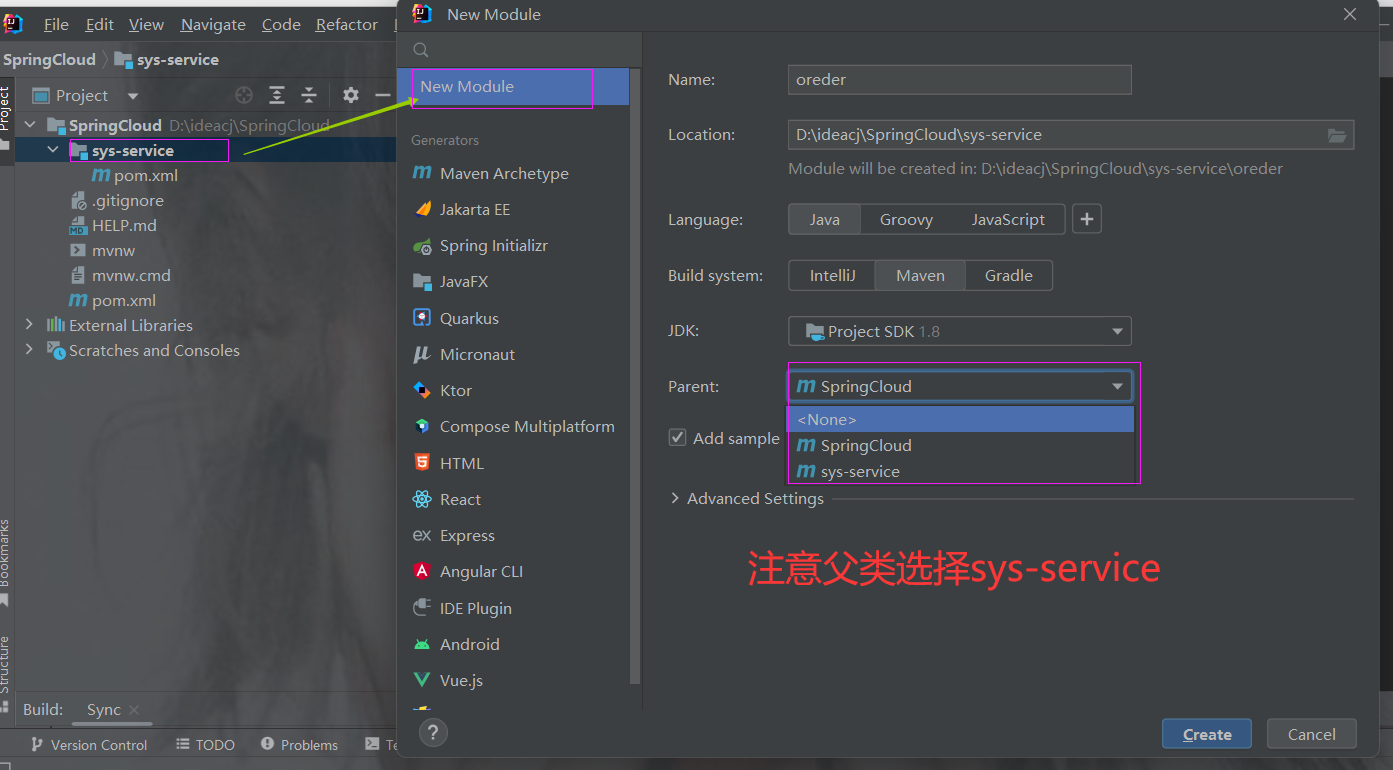Image resolution: width=1393 pixels, height=770 pixels.
Task: Open HELP.md in the project tree
Action: coord(112,225)
